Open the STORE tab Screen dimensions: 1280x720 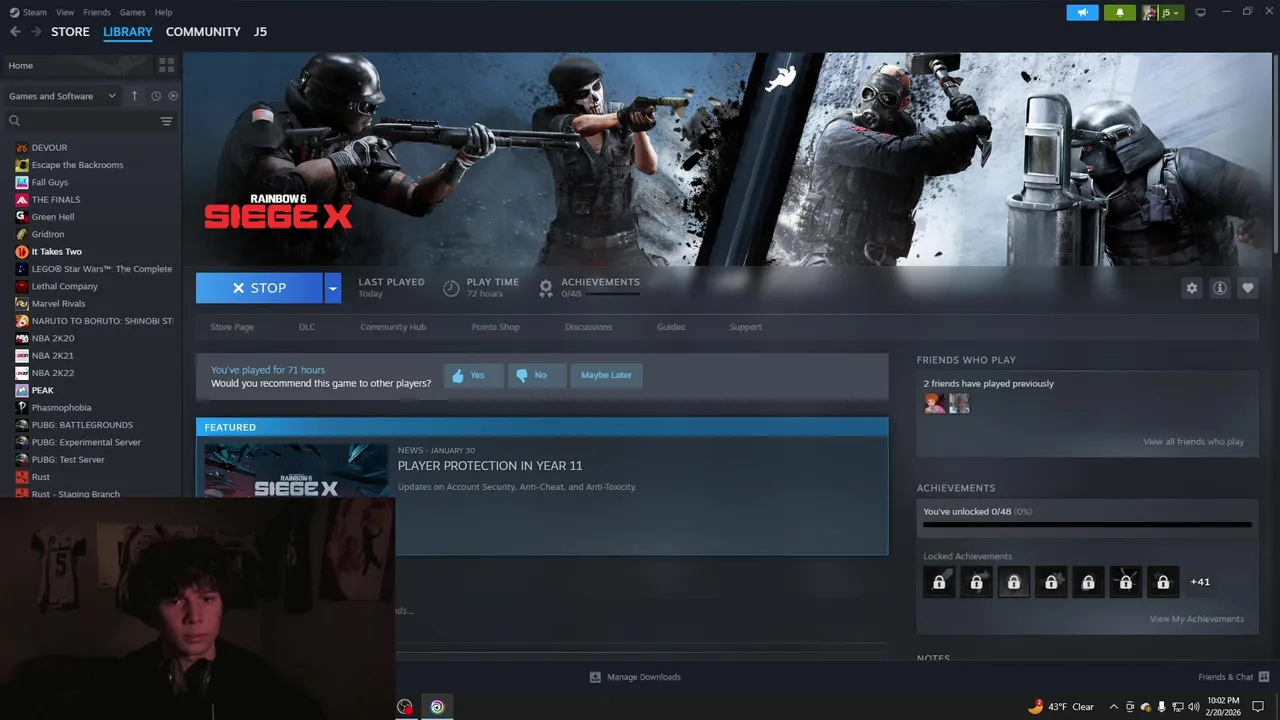pos(70,32)
